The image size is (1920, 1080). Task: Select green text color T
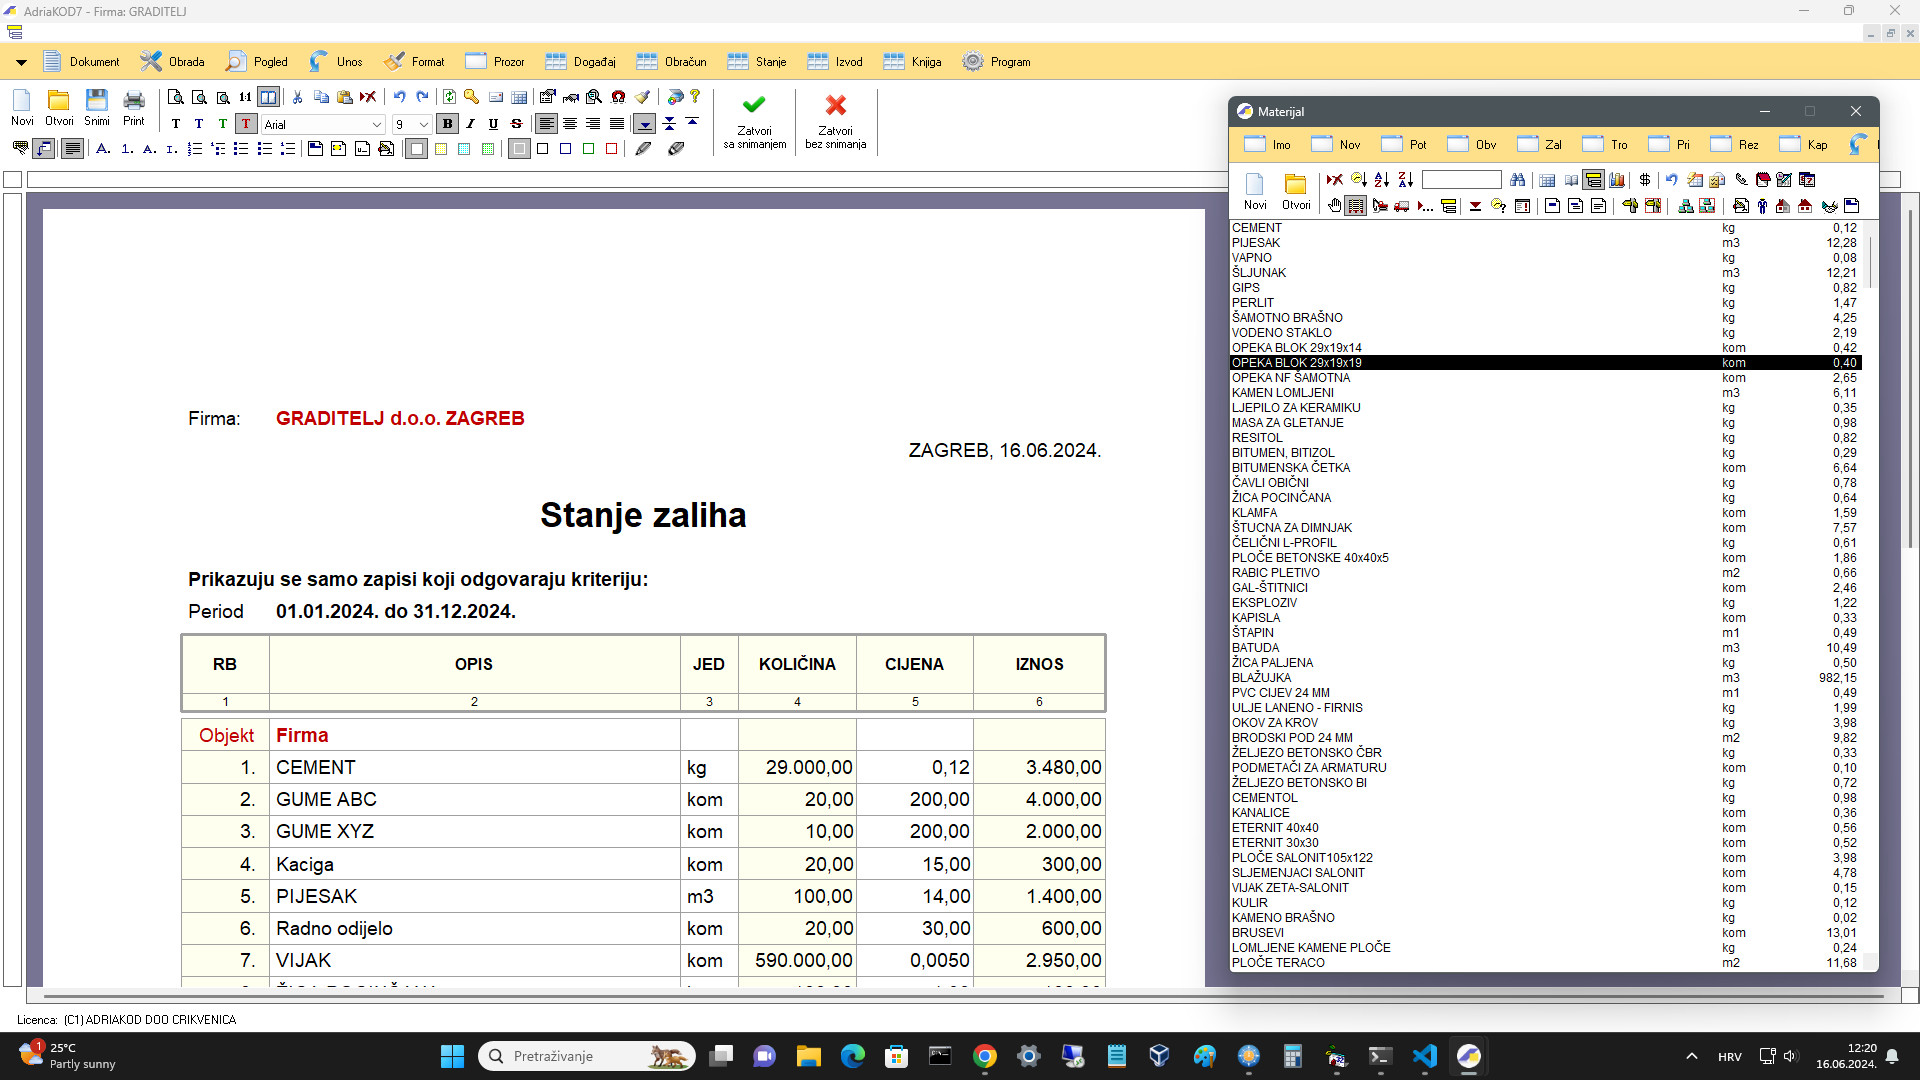(223, 124)
